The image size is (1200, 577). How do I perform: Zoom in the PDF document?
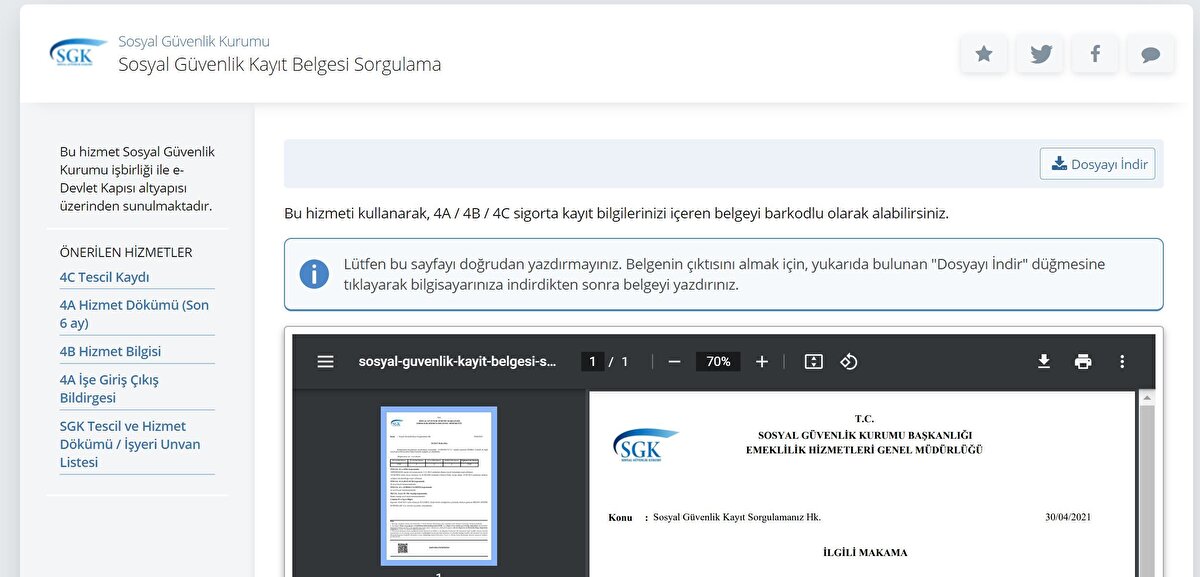coord(762,362)
